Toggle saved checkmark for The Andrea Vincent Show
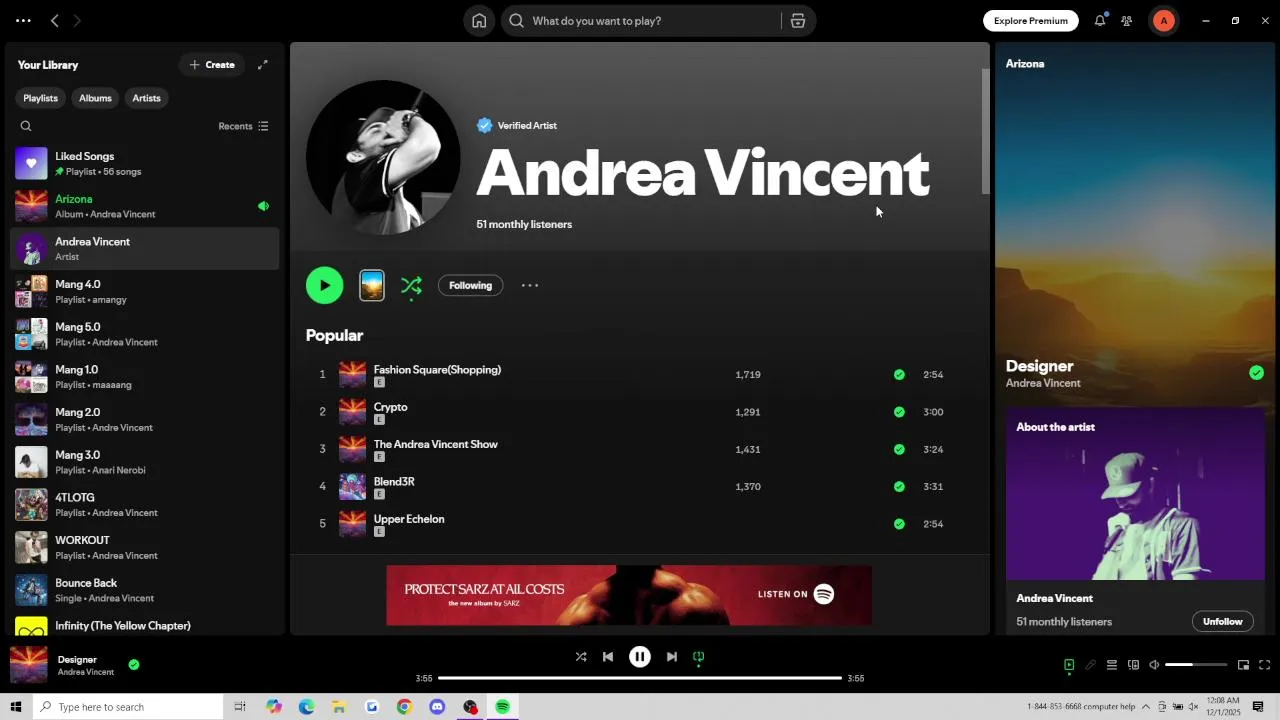Screen dimensions: 1280x720 click(x=899, y=449)
